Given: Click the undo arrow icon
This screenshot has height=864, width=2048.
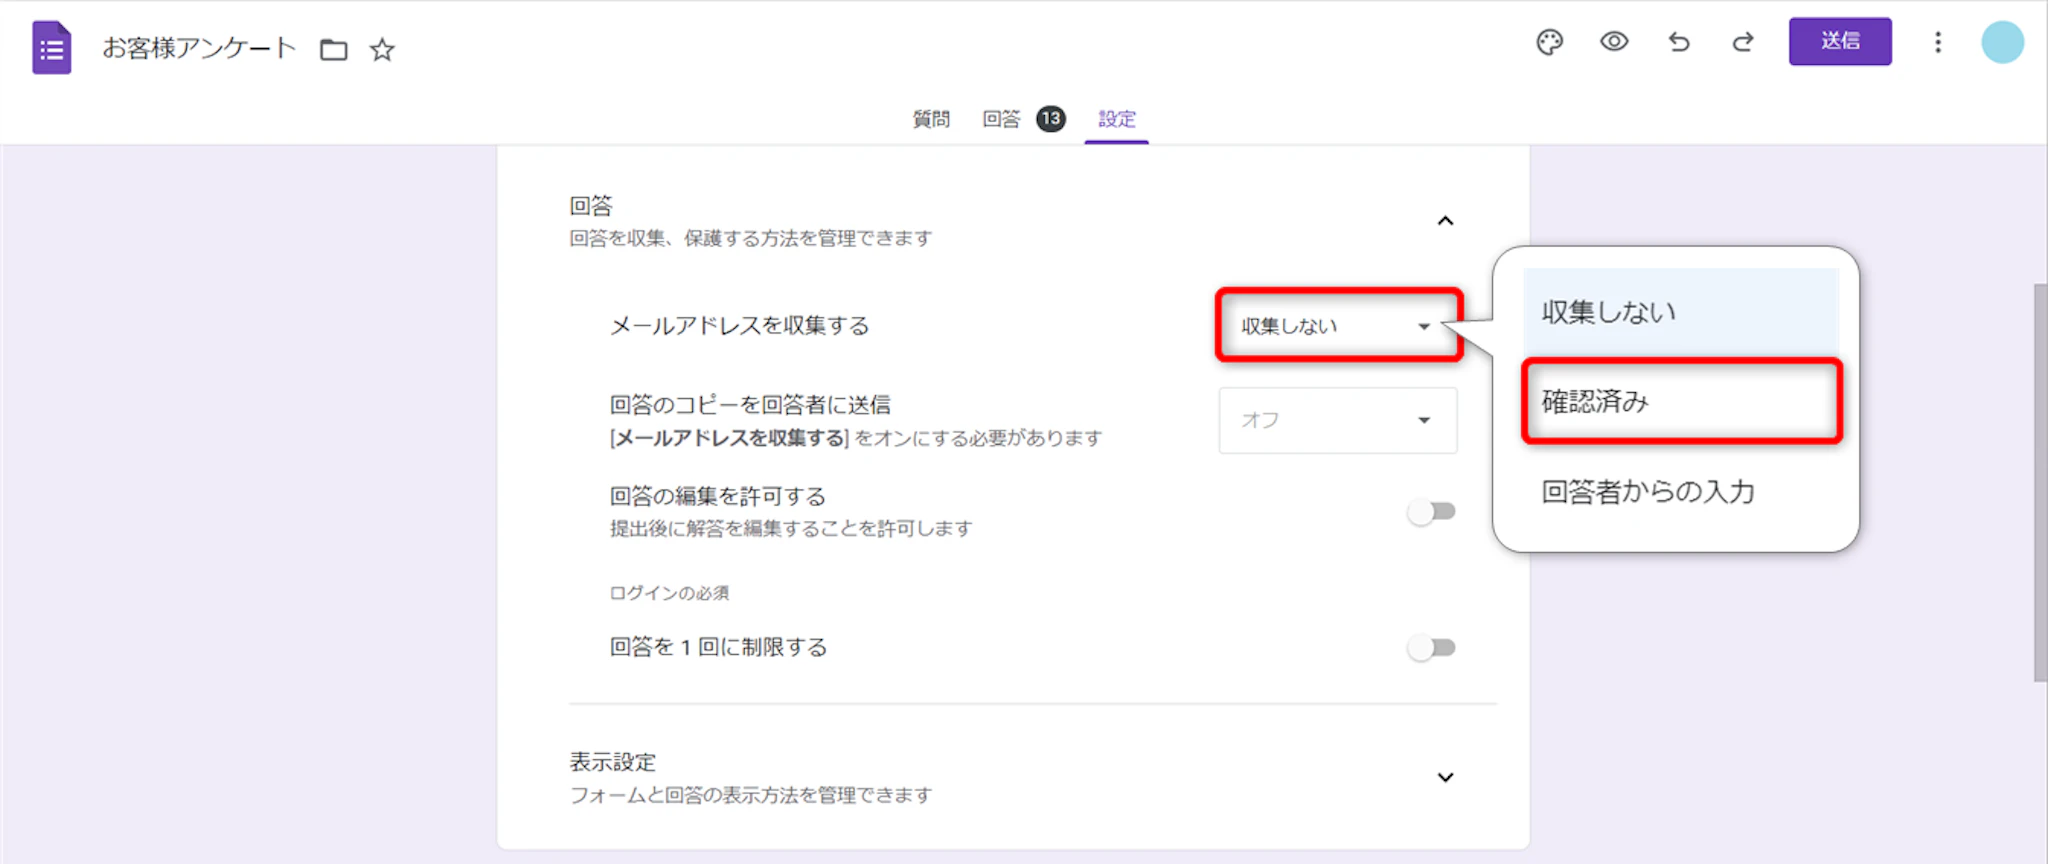Looking at the screenshot, I should (x=1679, y=42).
